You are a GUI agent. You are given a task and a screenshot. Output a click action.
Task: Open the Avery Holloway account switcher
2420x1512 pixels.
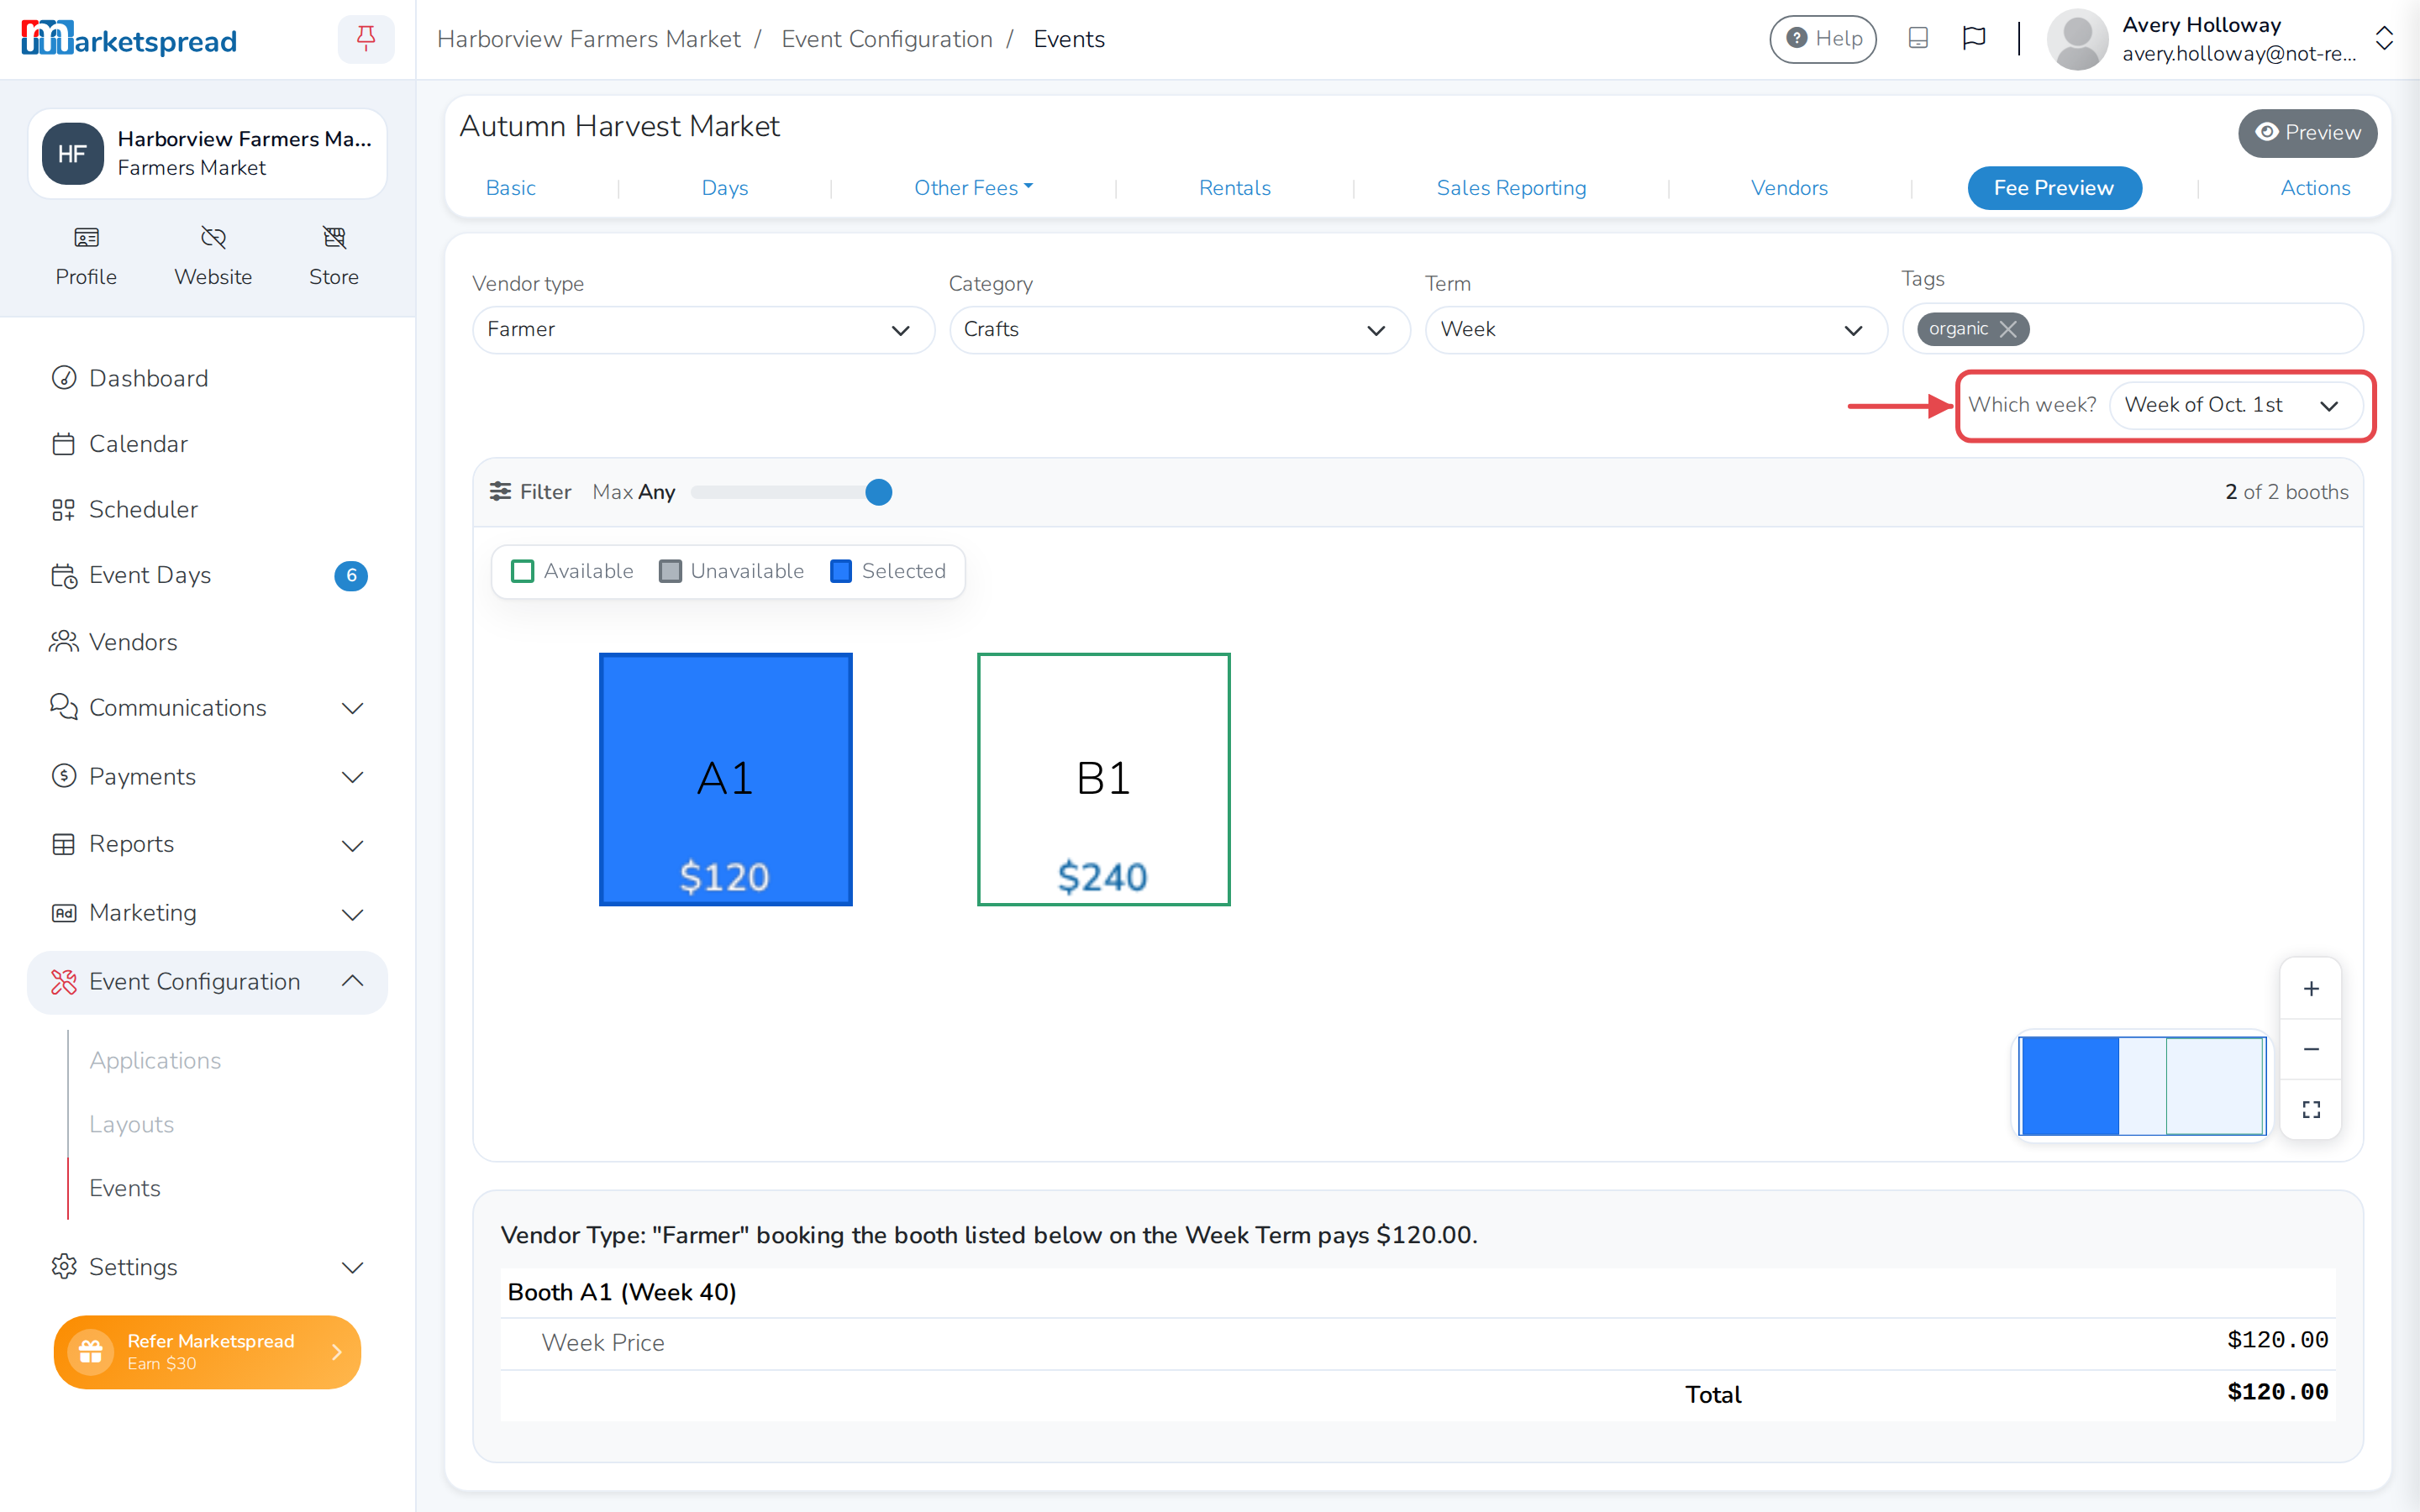click(2384, 39)
